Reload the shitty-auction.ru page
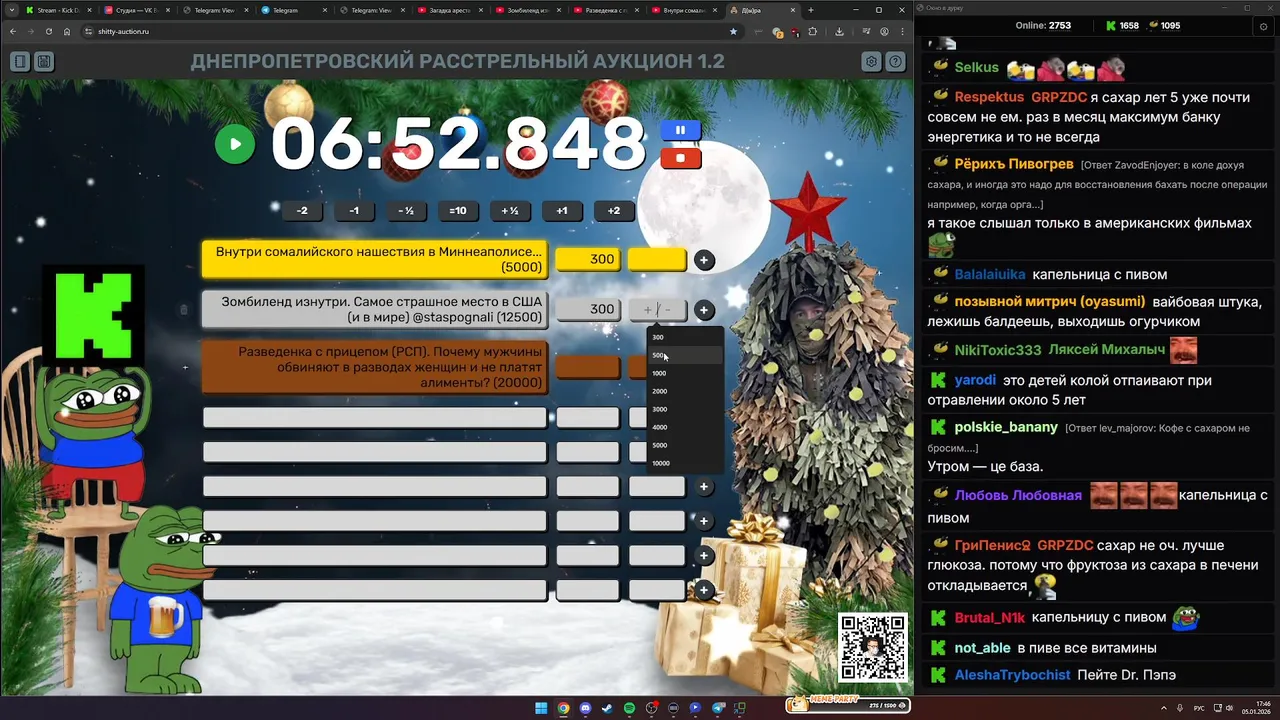Image resolution: width=1280 pixels, height=720 pixels. point(49,31)
